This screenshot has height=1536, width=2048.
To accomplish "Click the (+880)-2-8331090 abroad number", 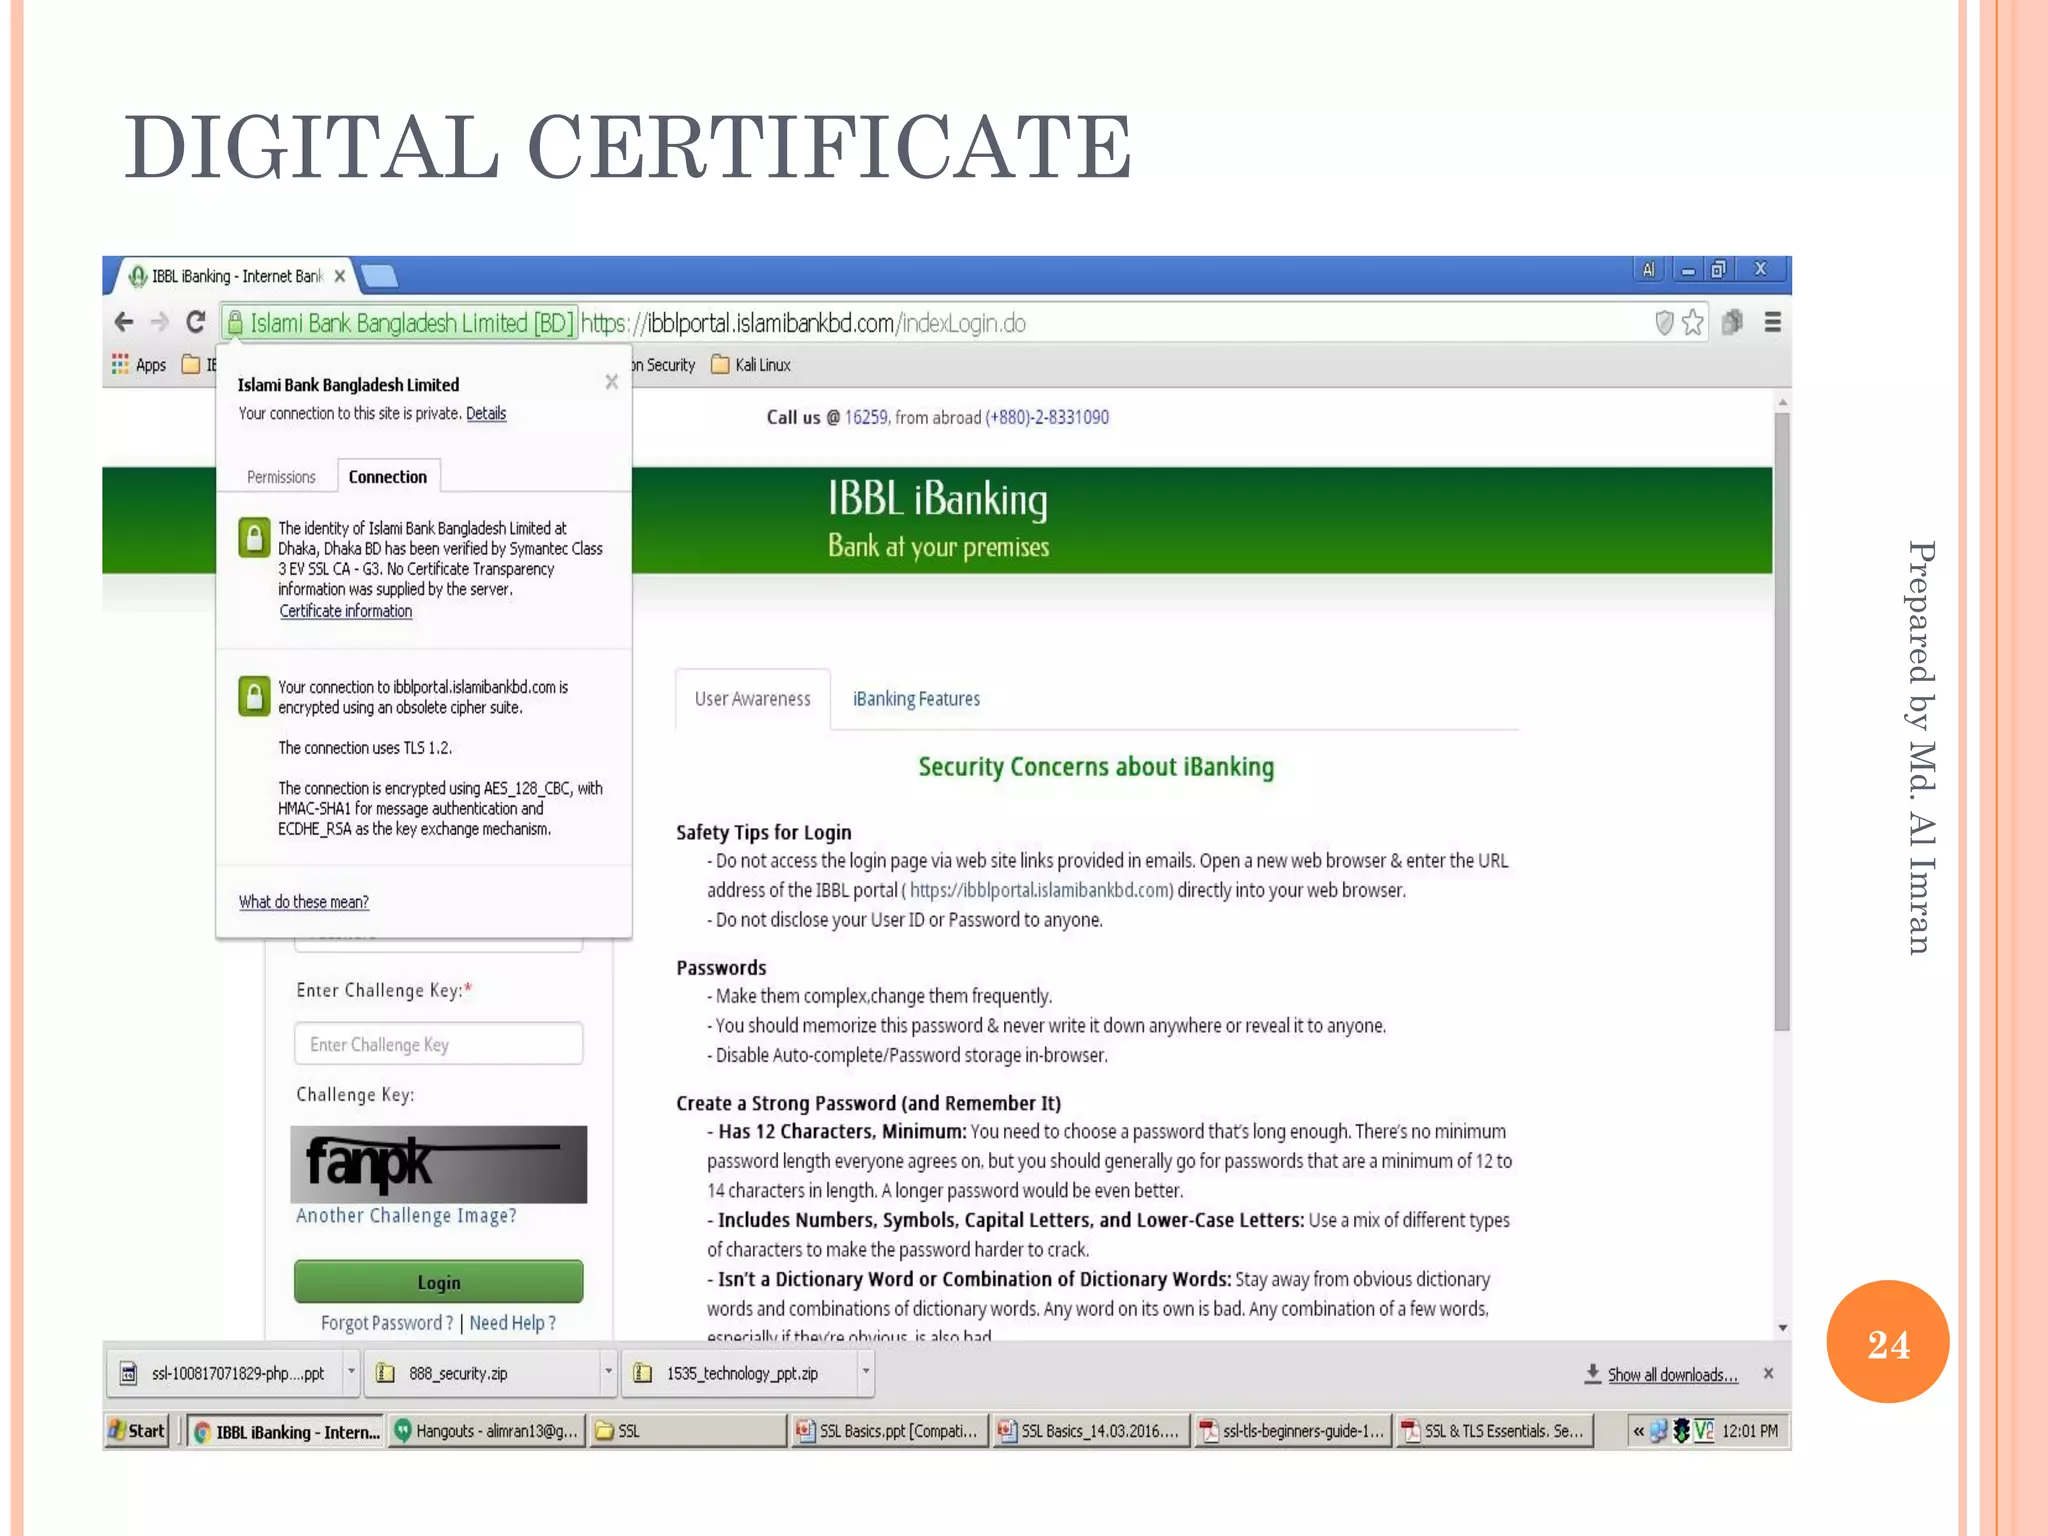I will 1047,417.
